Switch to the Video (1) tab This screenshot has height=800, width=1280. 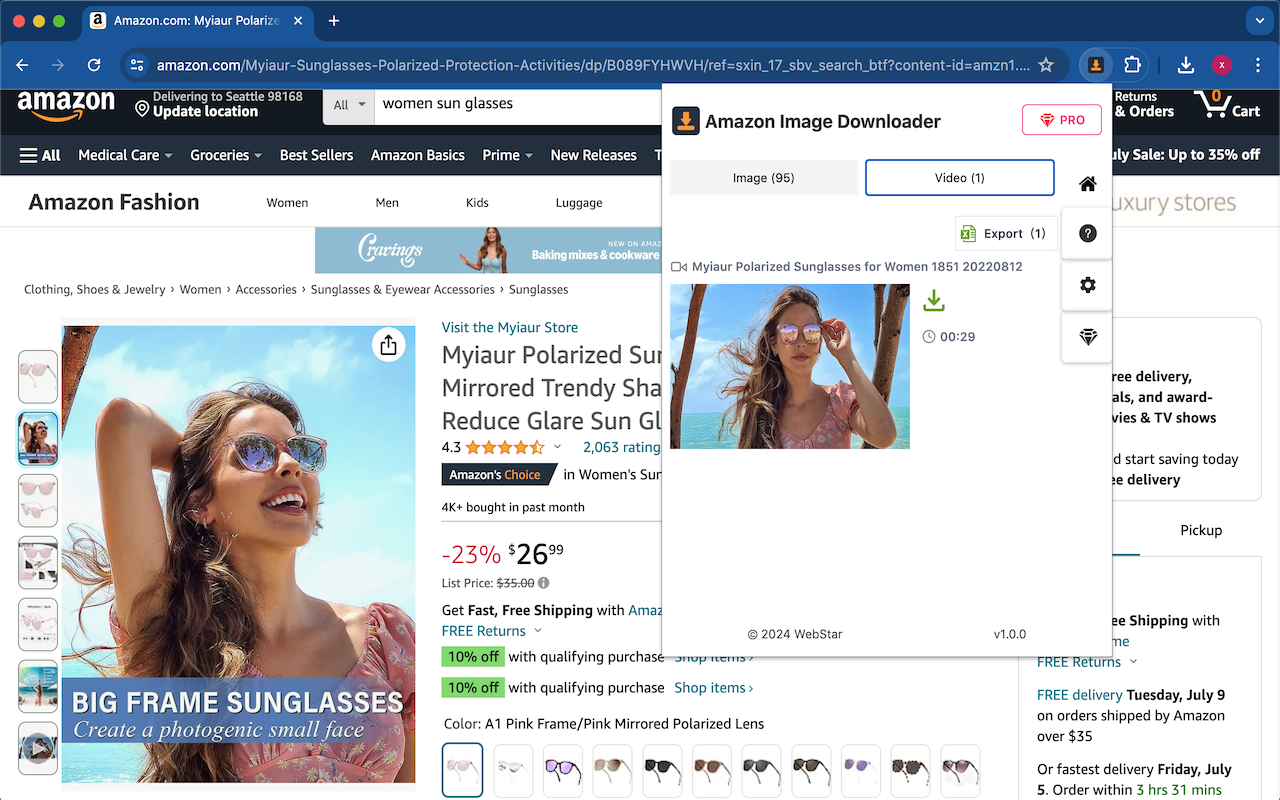pyautogui.click(x=960, y=178)
